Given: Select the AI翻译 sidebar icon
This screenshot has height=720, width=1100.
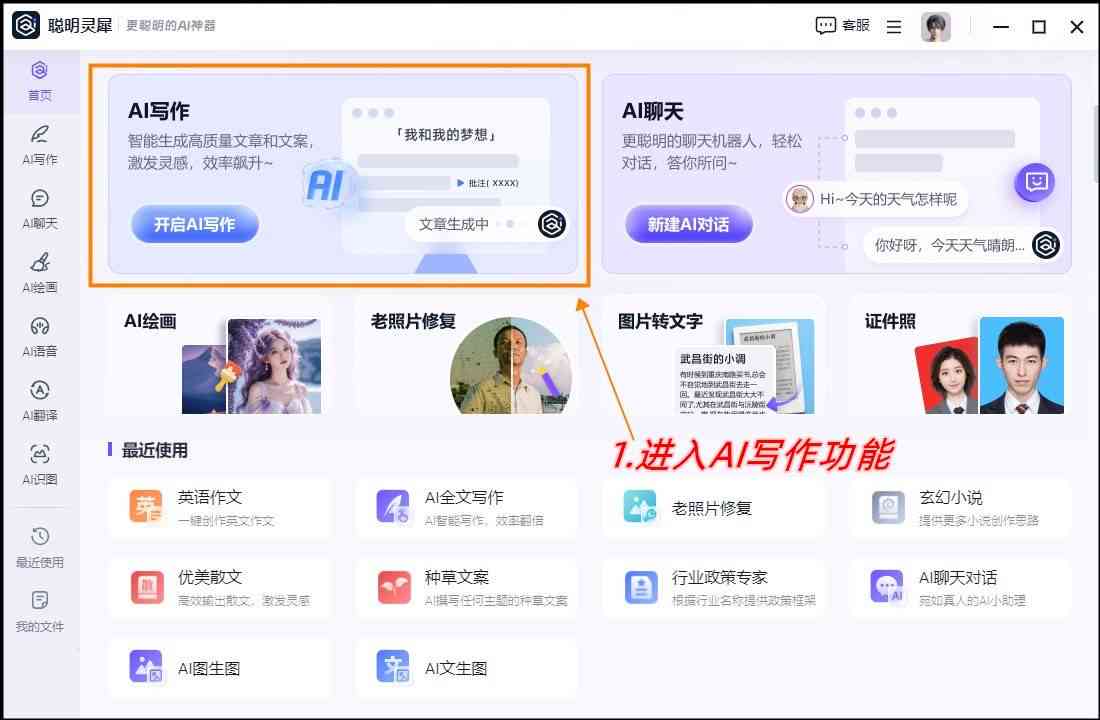Looking at the screenshot, I should coord(39,399).
